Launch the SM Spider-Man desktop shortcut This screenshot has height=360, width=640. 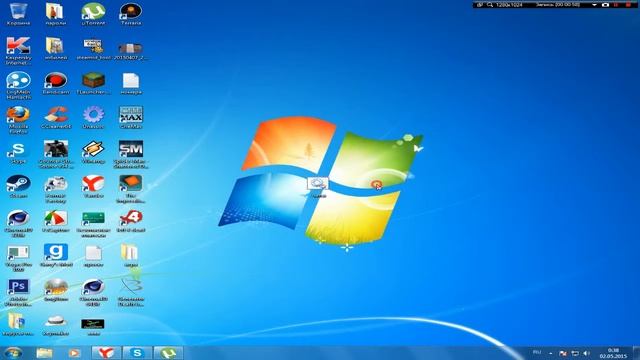131,154
